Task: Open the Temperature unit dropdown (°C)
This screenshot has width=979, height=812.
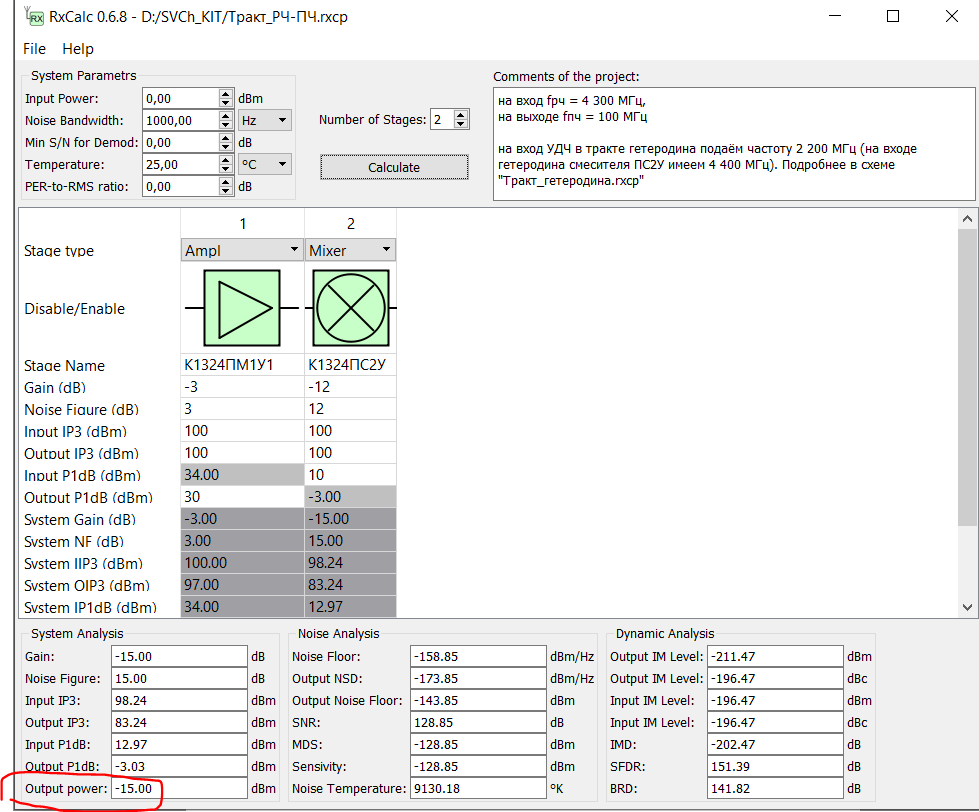Action: coord(265,164)
